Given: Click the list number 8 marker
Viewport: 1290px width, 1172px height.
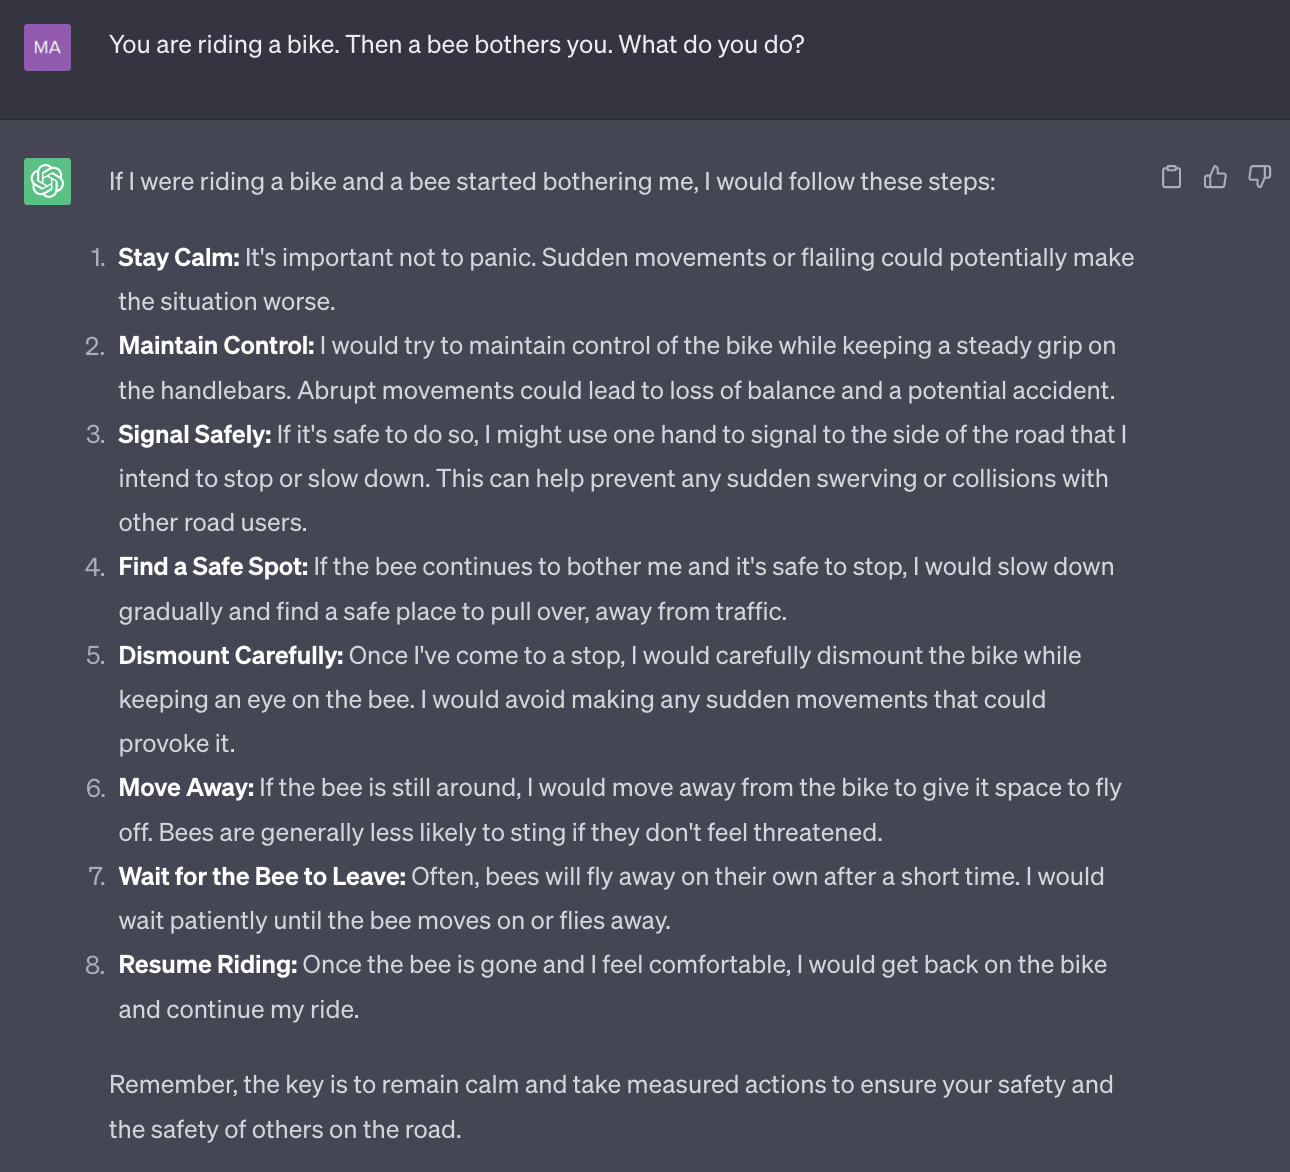Looking at the screenshot, I should click(95, 965).
